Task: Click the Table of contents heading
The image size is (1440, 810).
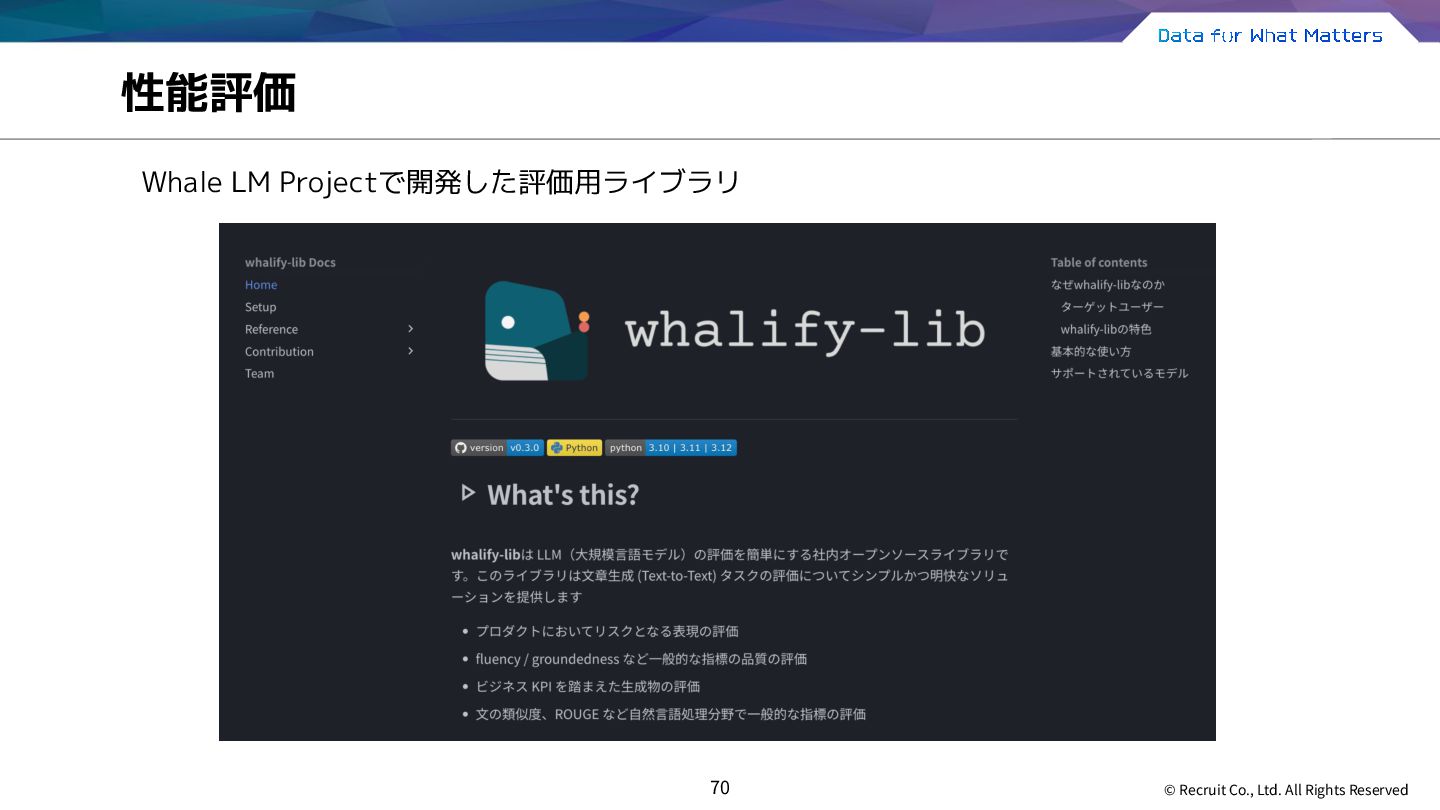Action: [x=1099, y=262]
